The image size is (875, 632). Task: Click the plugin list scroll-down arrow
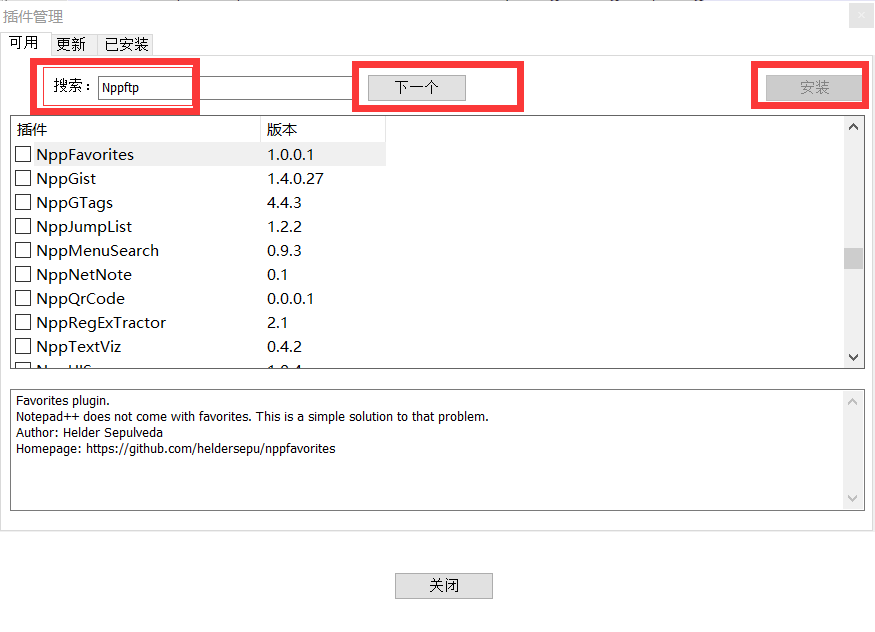[853, 357]
